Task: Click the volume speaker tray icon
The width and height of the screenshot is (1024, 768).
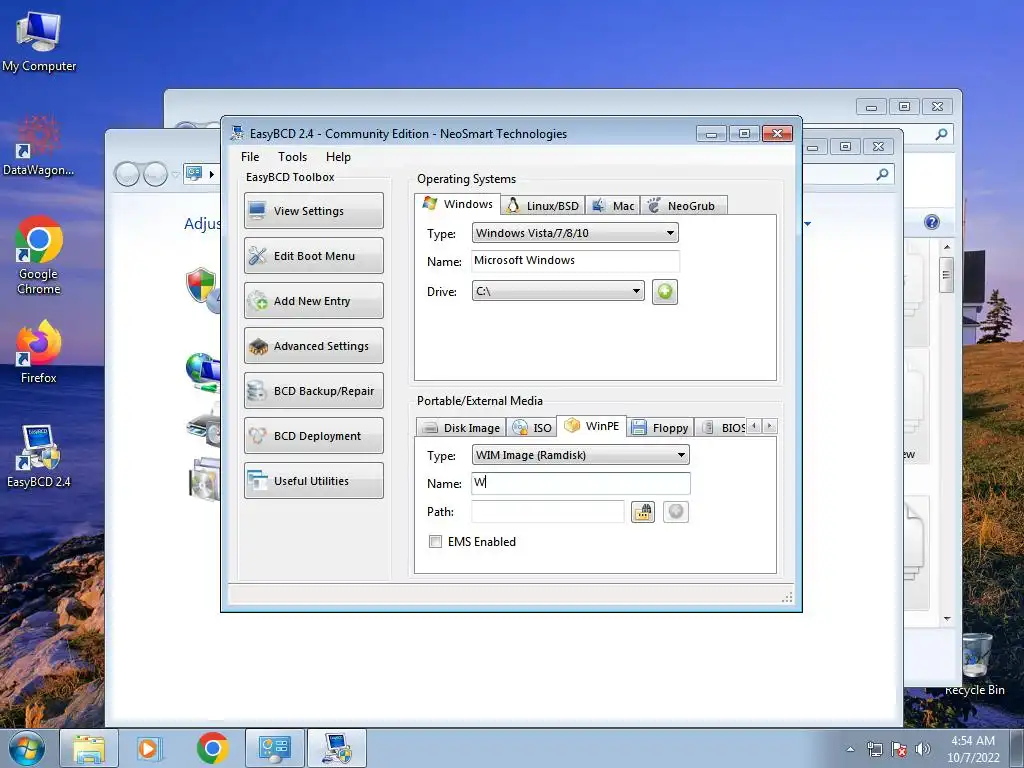Action: [x=922, y=749]
